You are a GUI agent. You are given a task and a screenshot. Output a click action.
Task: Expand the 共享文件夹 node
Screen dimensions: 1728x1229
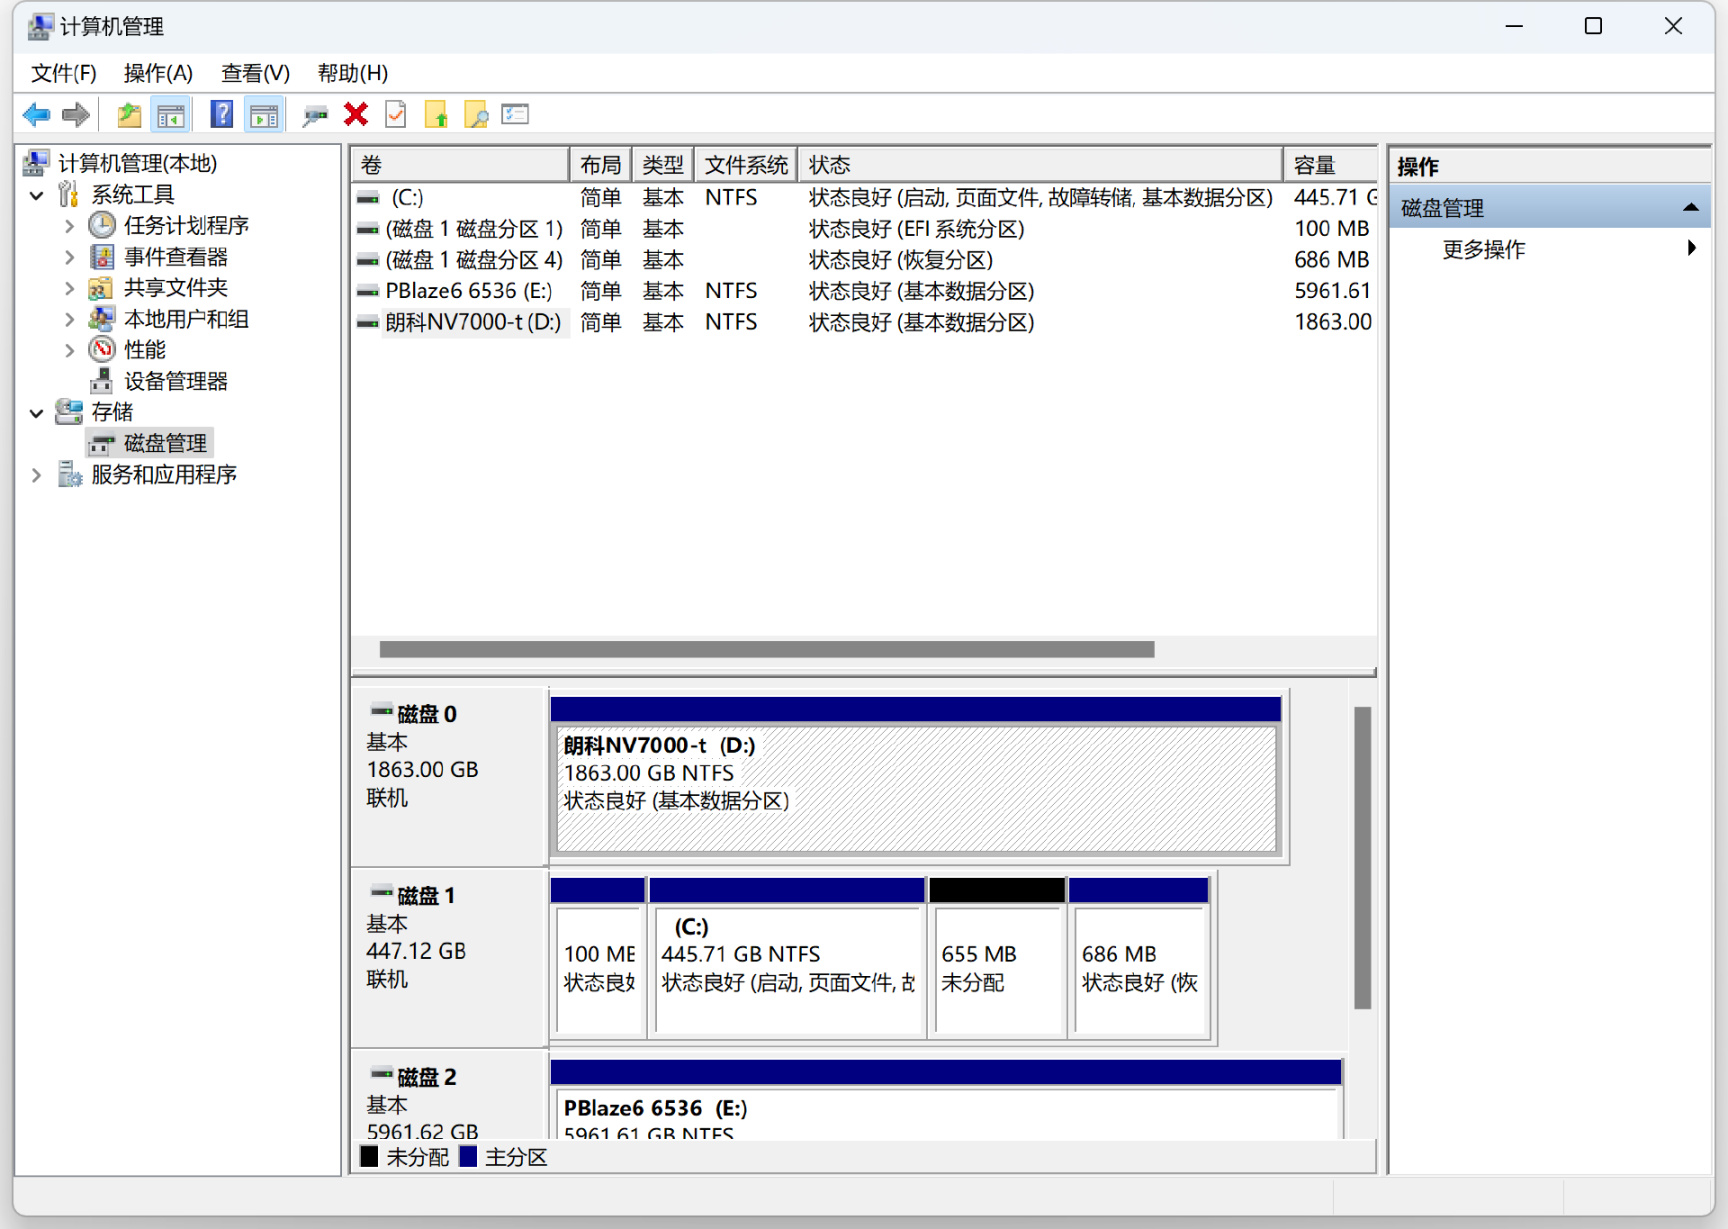click(69, 288)
